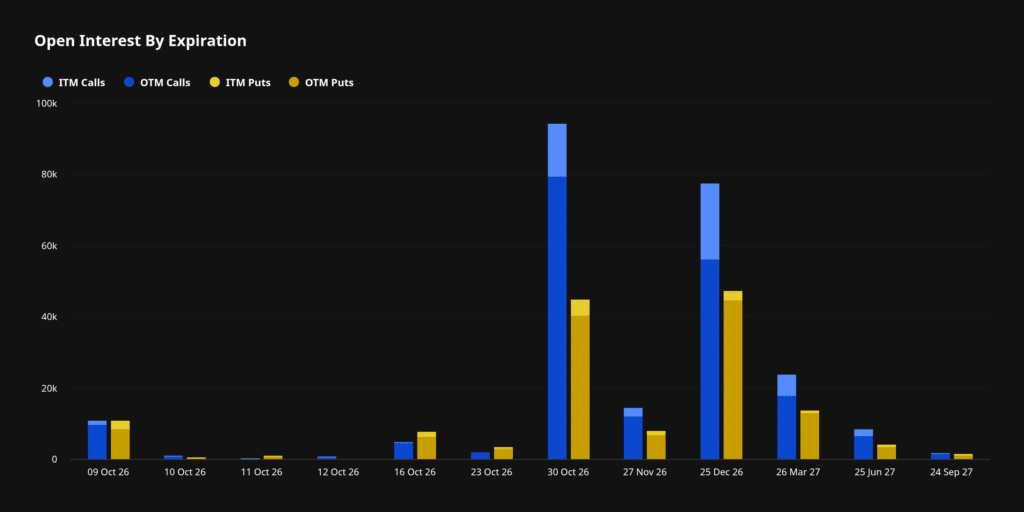Image resolution: width=1024 pixels, height=512 pixels.
Task: Toggle the OTM Calls legend item
Action: point(157,83)
